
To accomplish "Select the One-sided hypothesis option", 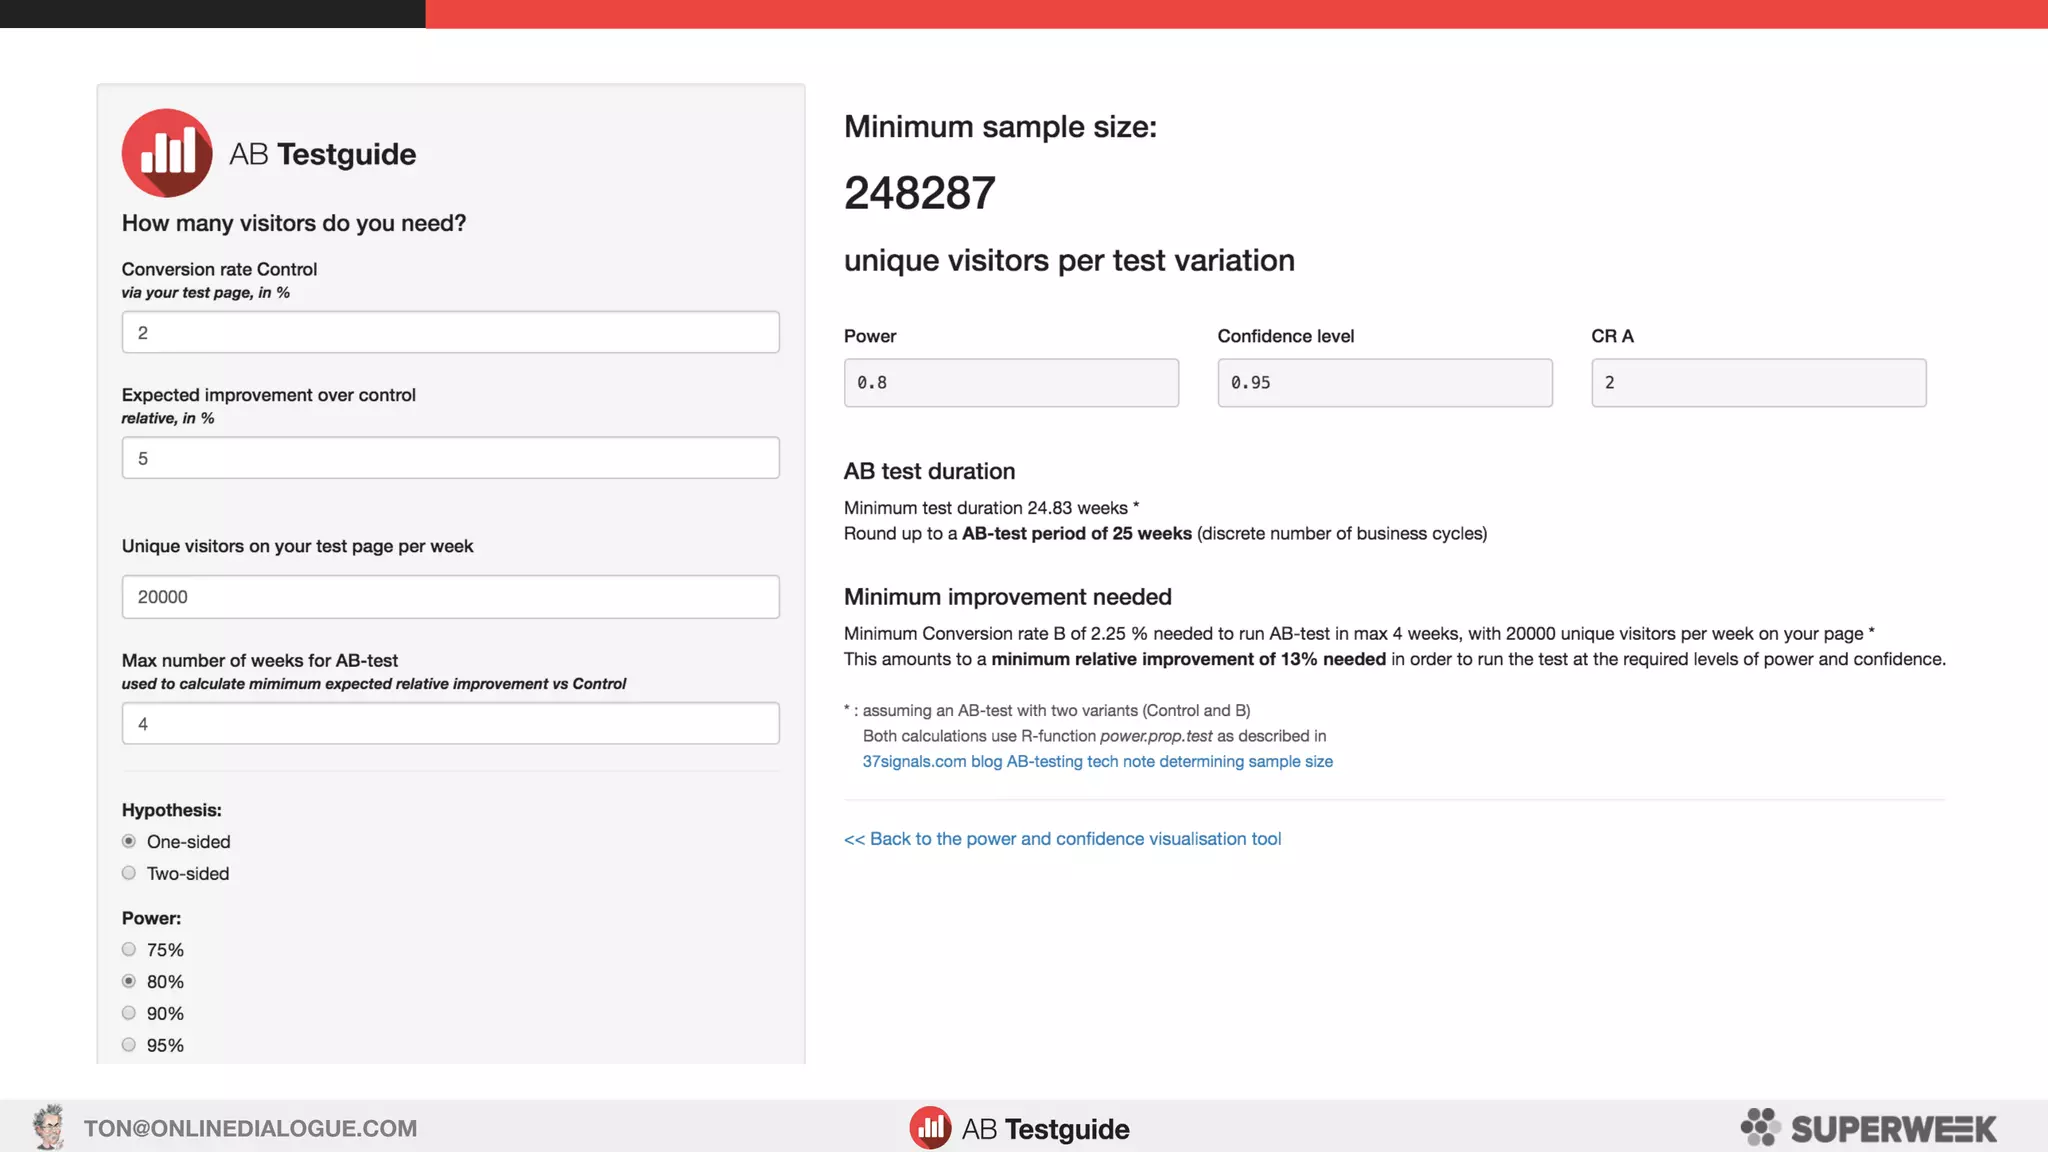I will pos(129,841).
